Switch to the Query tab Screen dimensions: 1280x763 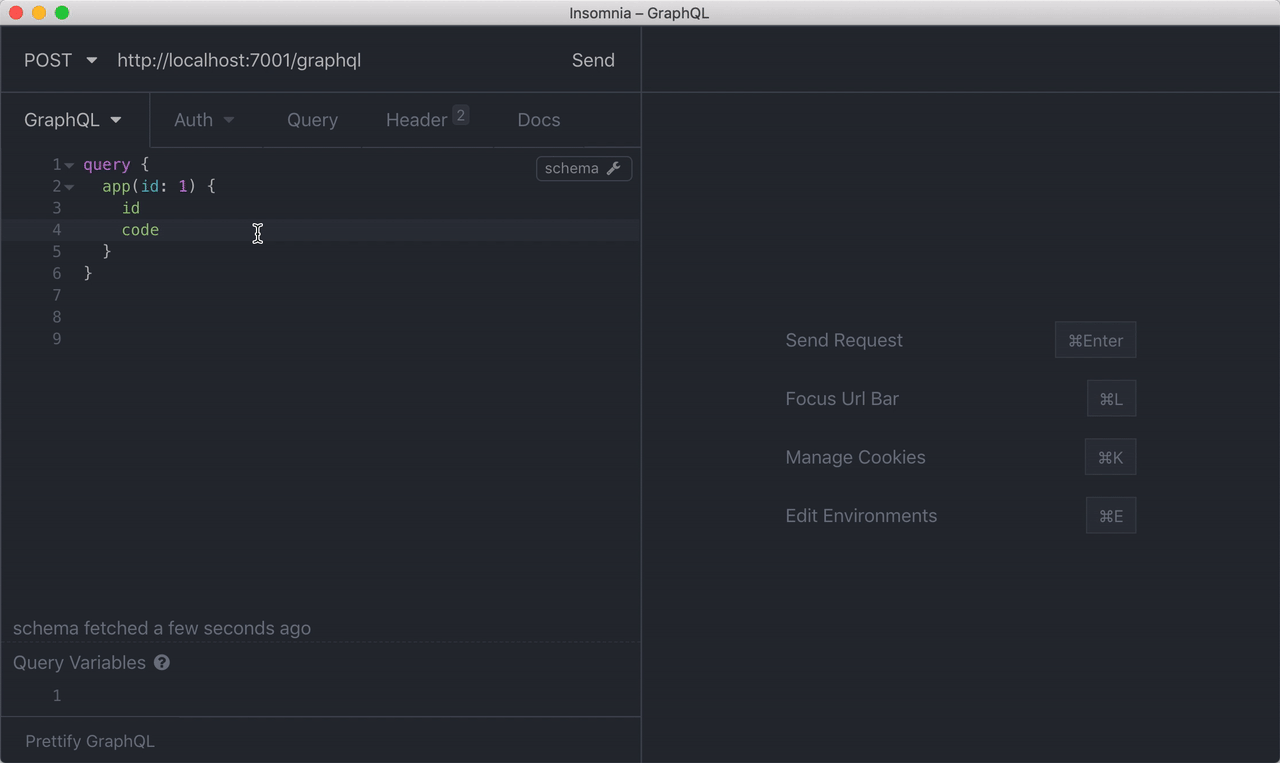[x=312, y=120]
